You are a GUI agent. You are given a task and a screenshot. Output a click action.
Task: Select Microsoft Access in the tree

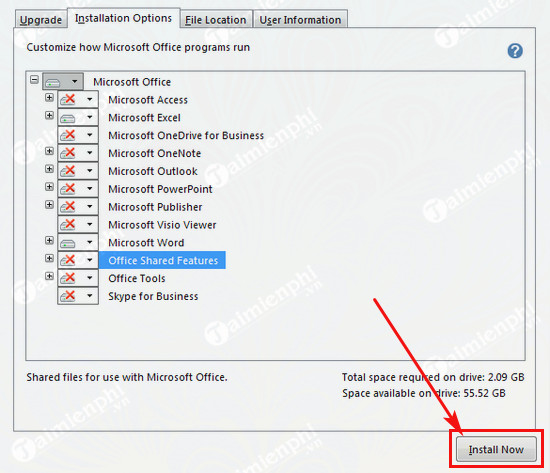click(x=148, y=100)
